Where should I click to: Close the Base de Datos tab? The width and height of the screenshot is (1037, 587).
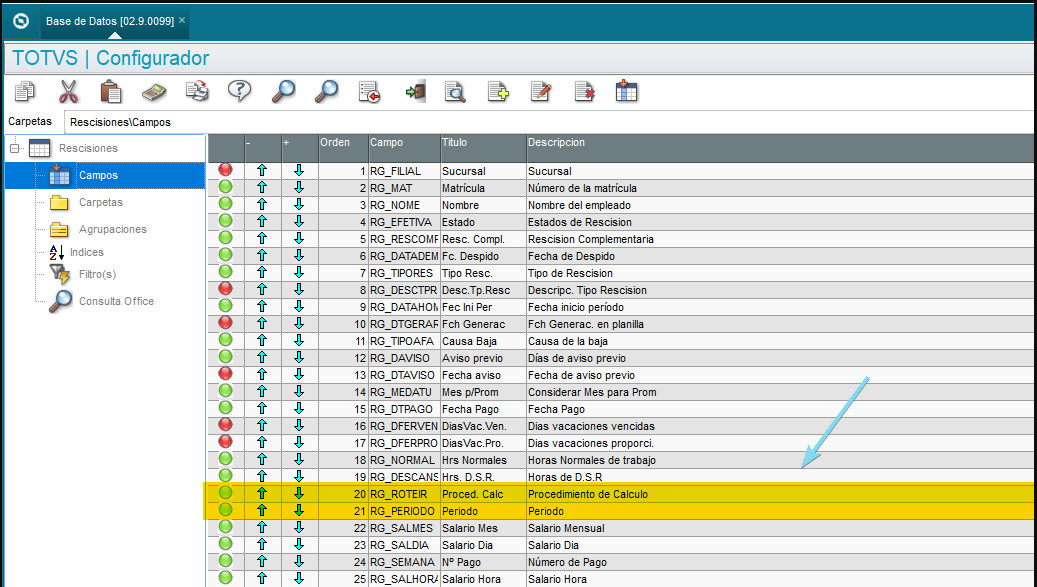pyautogui.click(x=182, y=20)
